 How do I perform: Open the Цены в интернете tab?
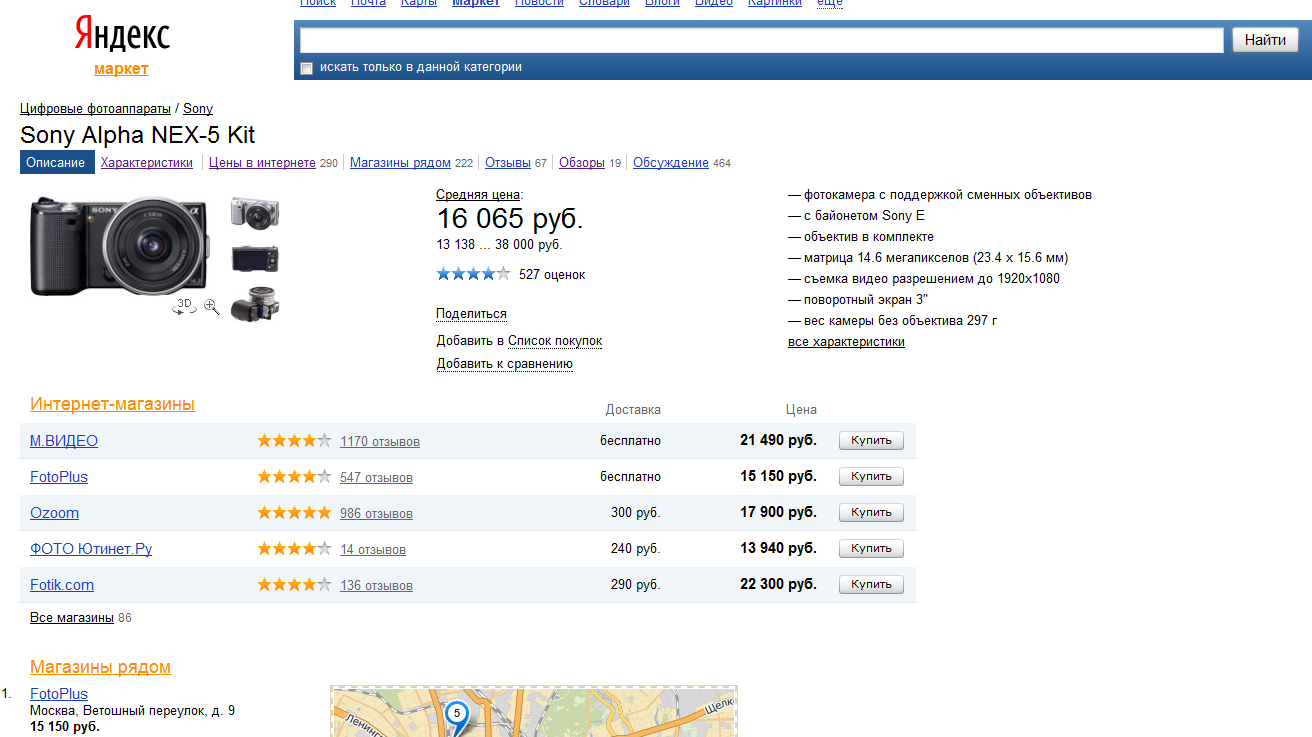(x=262, y=163)
